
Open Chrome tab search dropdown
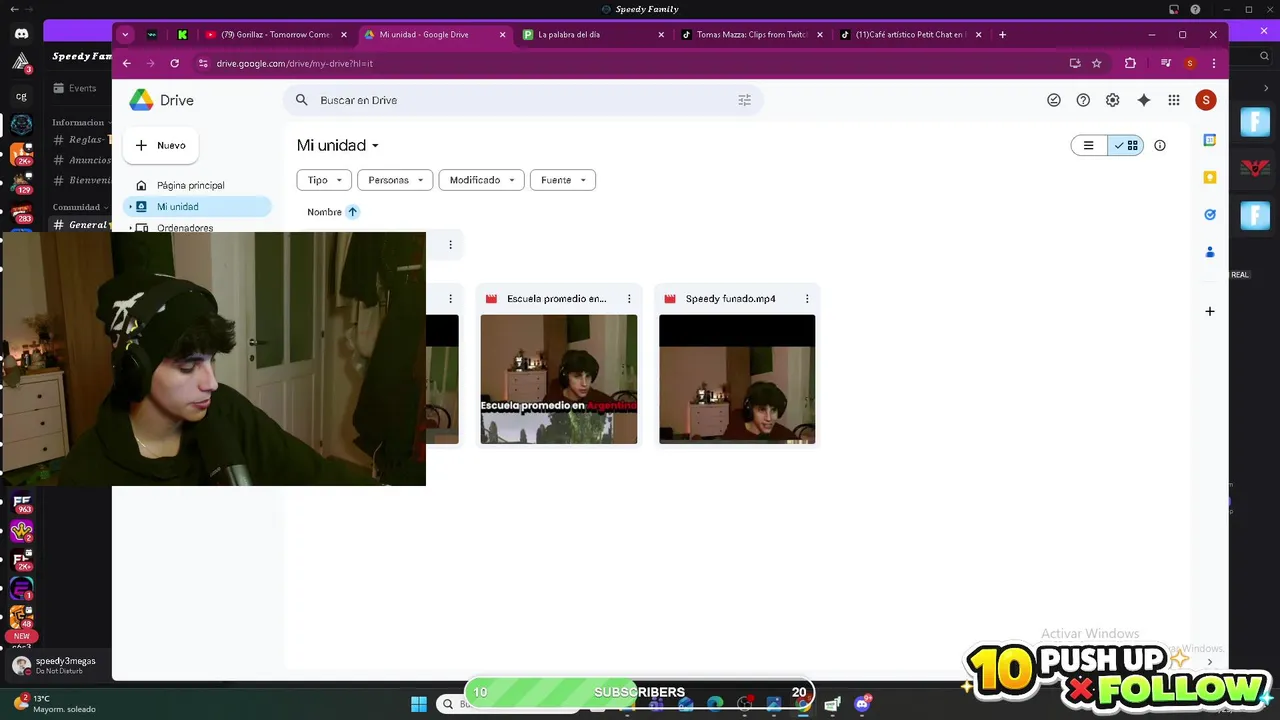pos(125,34)
